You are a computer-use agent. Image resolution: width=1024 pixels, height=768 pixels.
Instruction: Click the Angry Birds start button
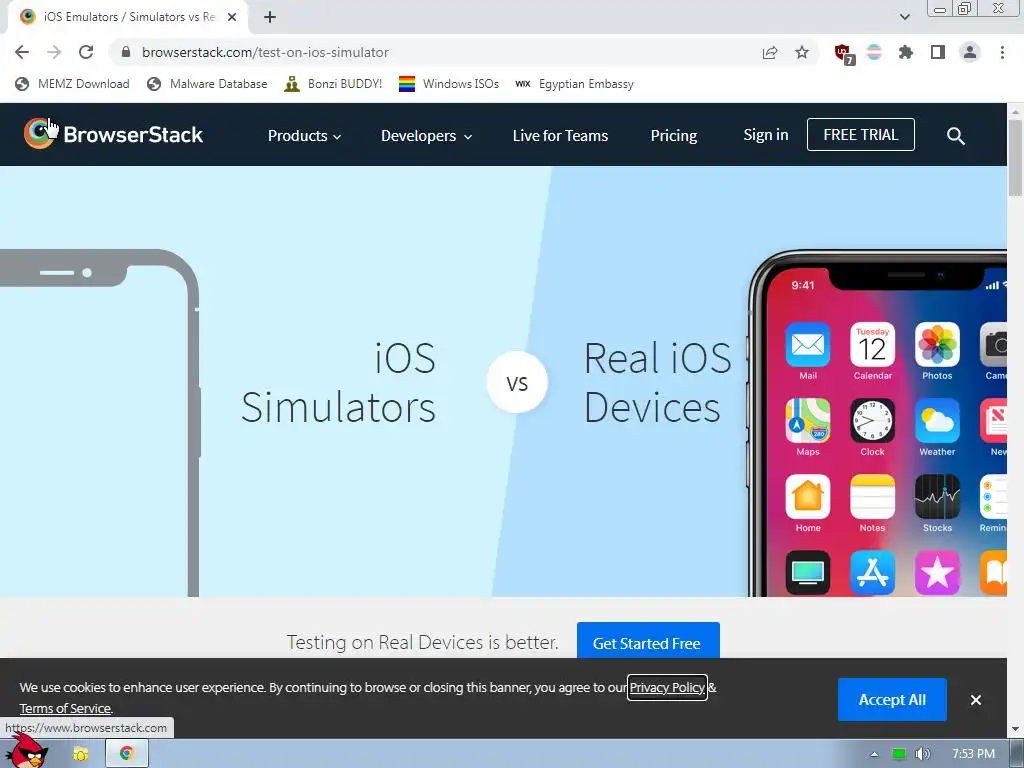pyautogui.click(x=26, y=751)
